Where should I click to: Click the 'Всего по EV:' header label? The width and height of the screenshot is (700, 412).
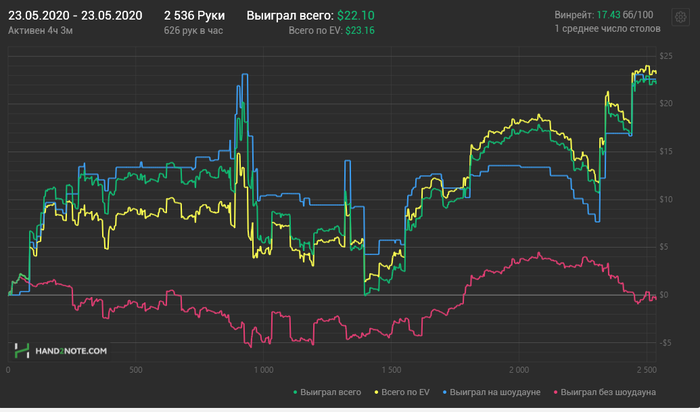(x=316, y=31)
